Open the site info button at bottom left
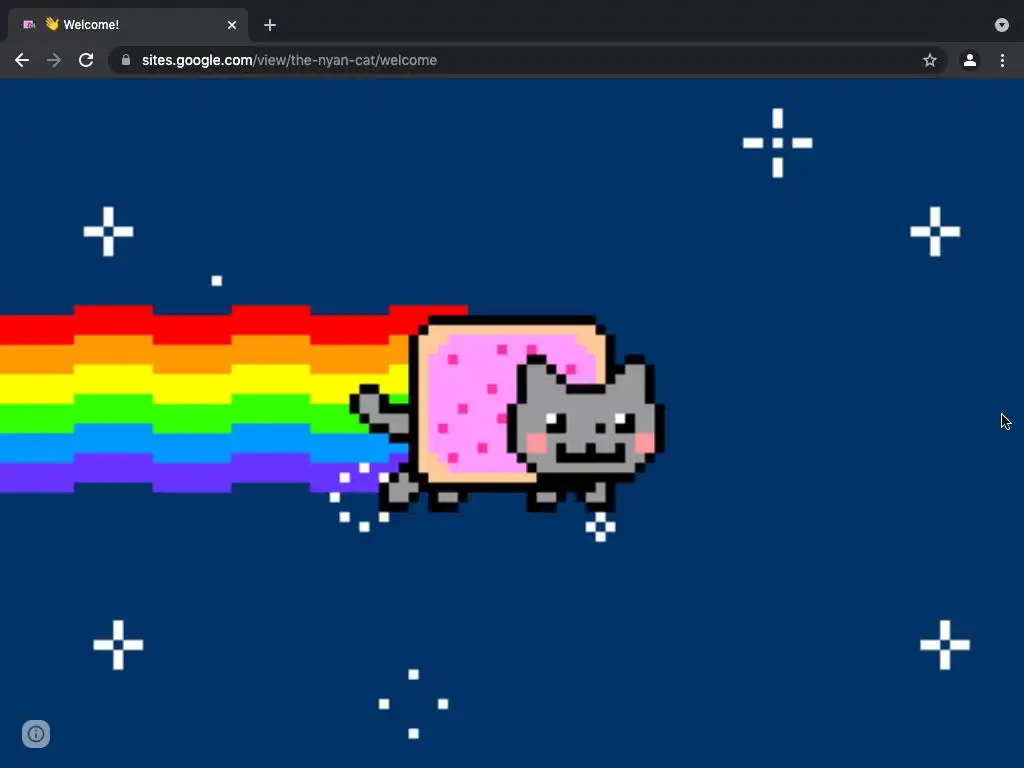The height and width of the screenshot is (768, 1024). pos(36,734)
